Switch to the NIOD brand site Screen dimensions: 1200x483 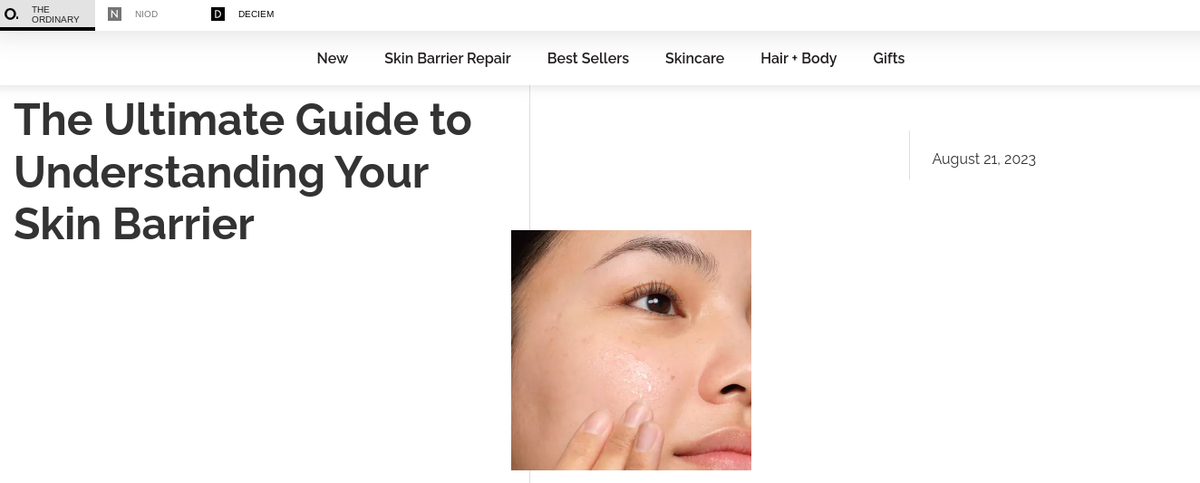coord(146,14)
